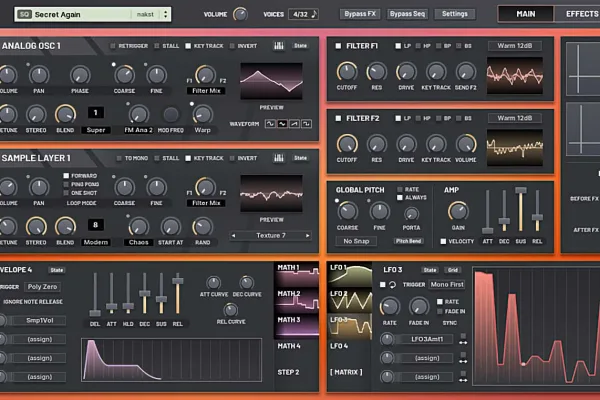Image resolution: width=600 pixels, height=400 pixels.
Task: Adjust the Envelope 4 REL slider
Action: pyautogui.click(x=178, y=294)
